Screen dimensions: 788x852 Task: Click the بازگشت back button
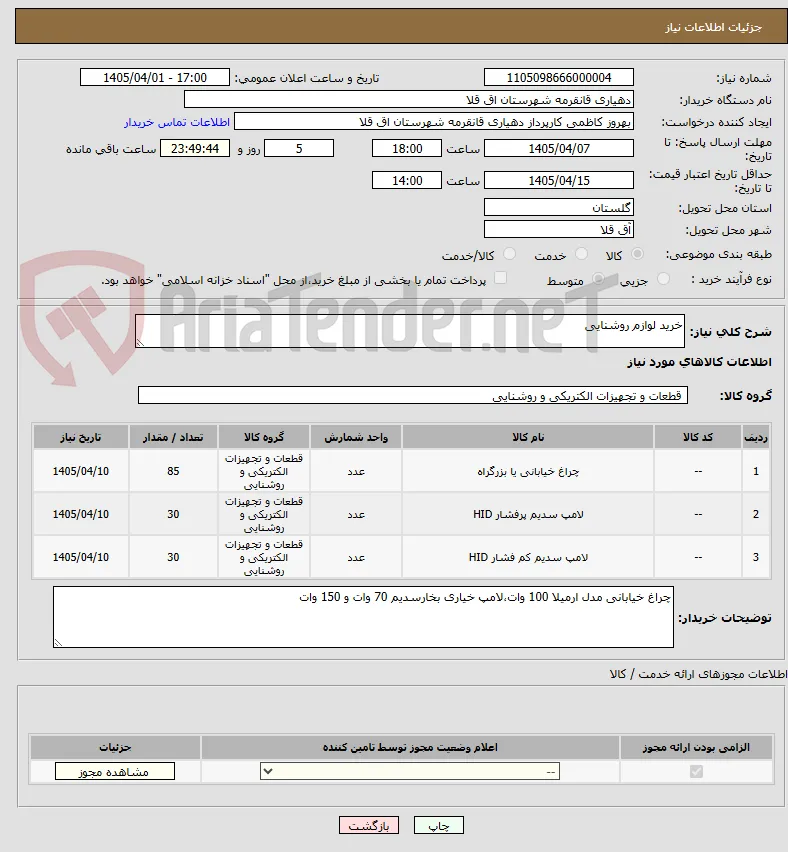(368, 825)
